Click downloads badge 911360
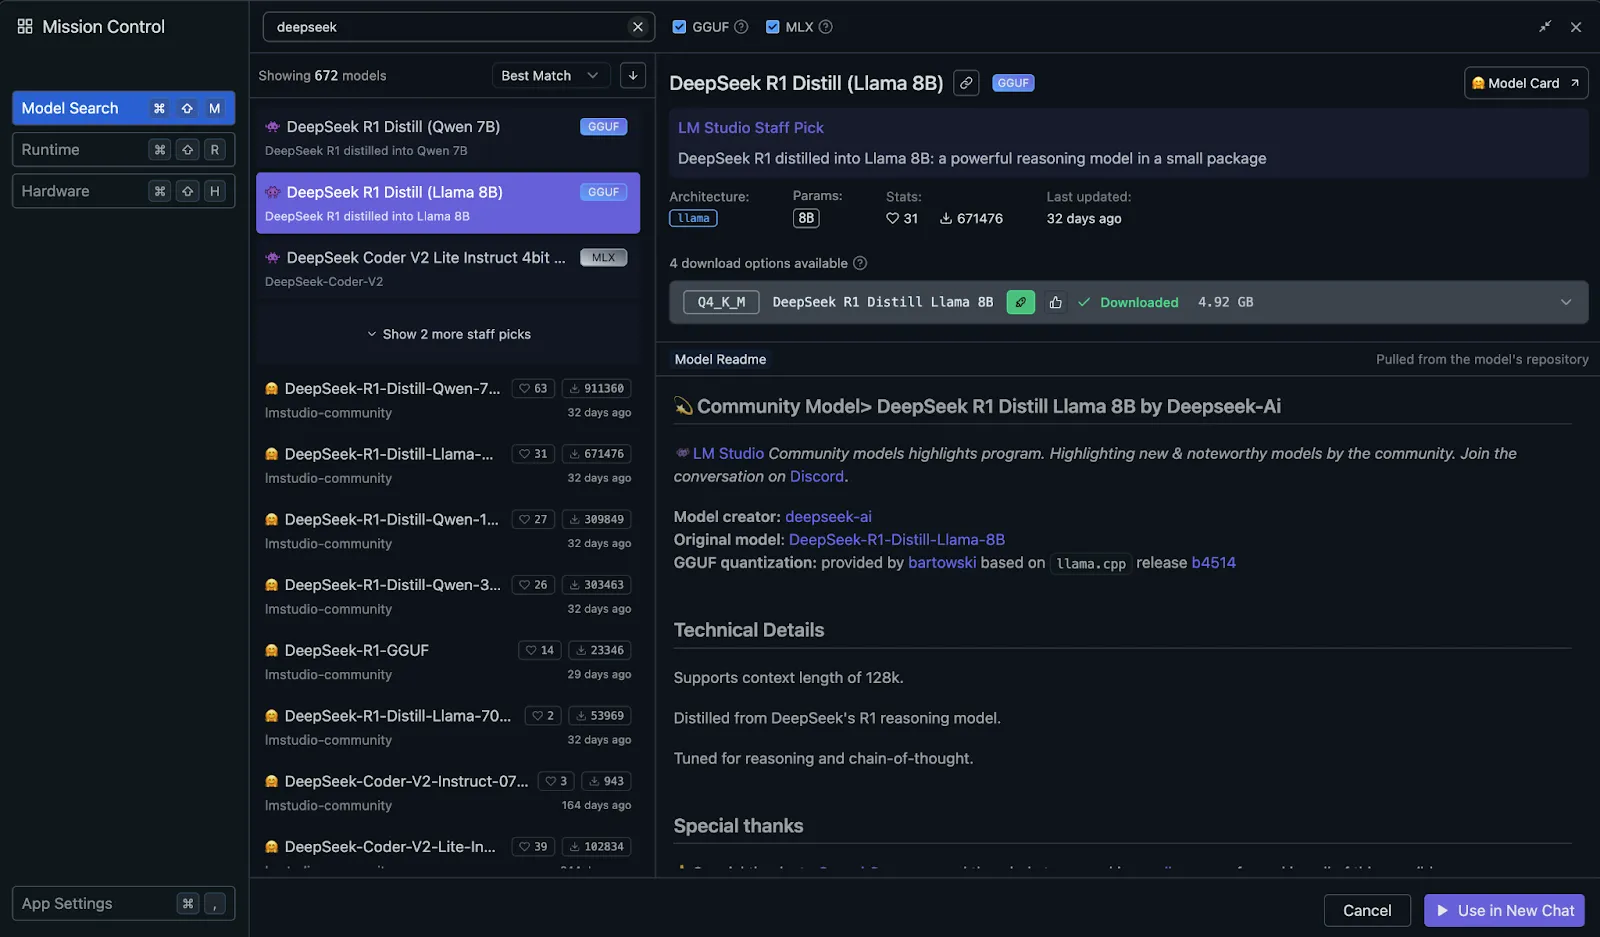This screenshot has height=937, width=1600. coord(596,388)
